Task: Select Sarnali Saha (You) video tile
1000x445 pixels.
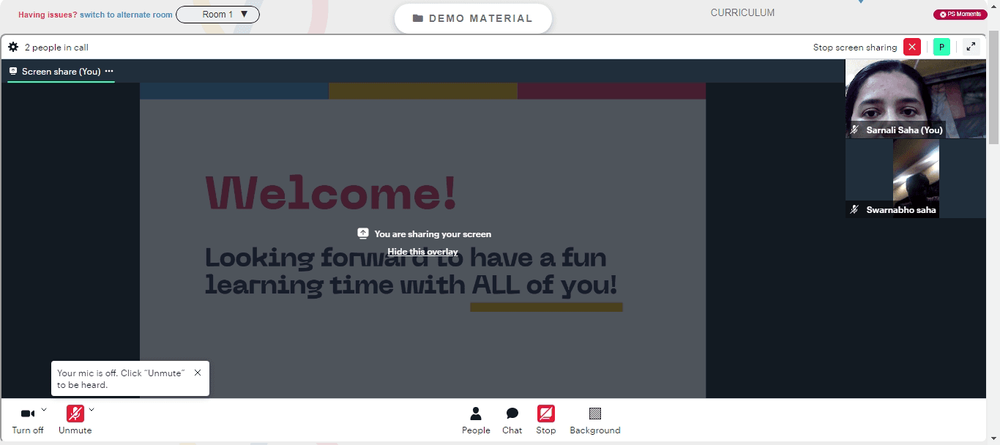Action: [x=915, y=99]
